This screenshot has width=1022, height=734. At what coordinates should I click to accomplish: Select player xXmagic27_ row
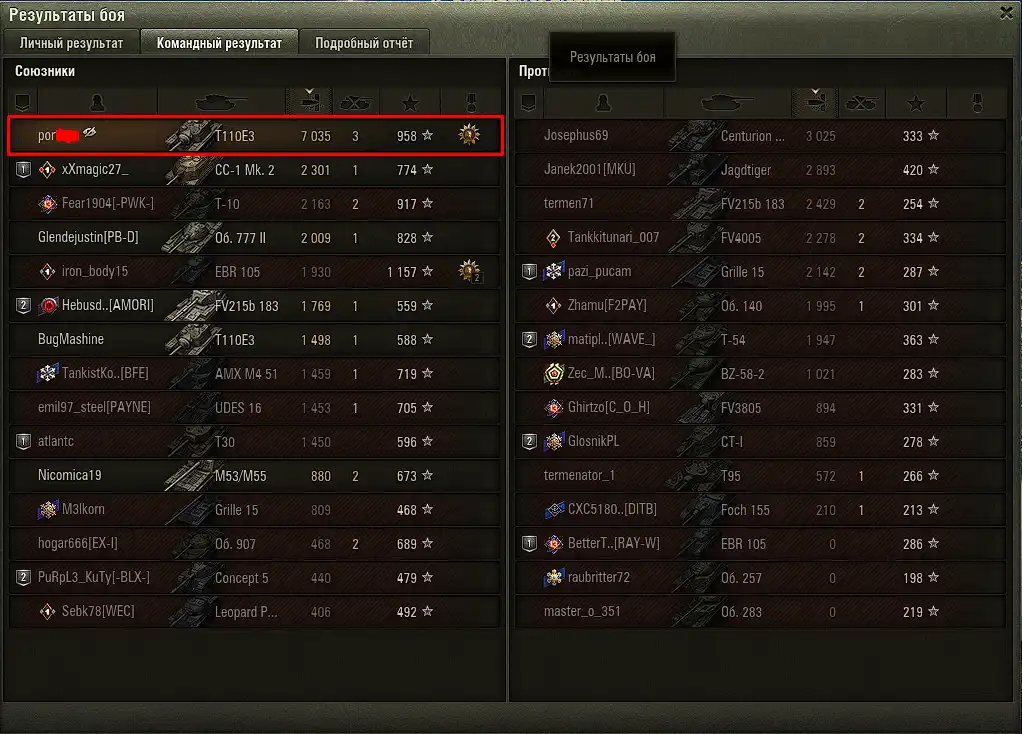255,169
